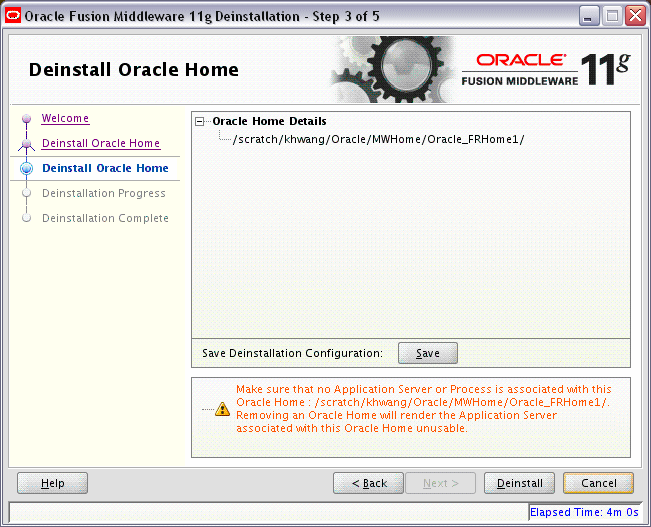Click the current step blue circle indicator
This screenshot has width=651, height=527.
point(27,168)
